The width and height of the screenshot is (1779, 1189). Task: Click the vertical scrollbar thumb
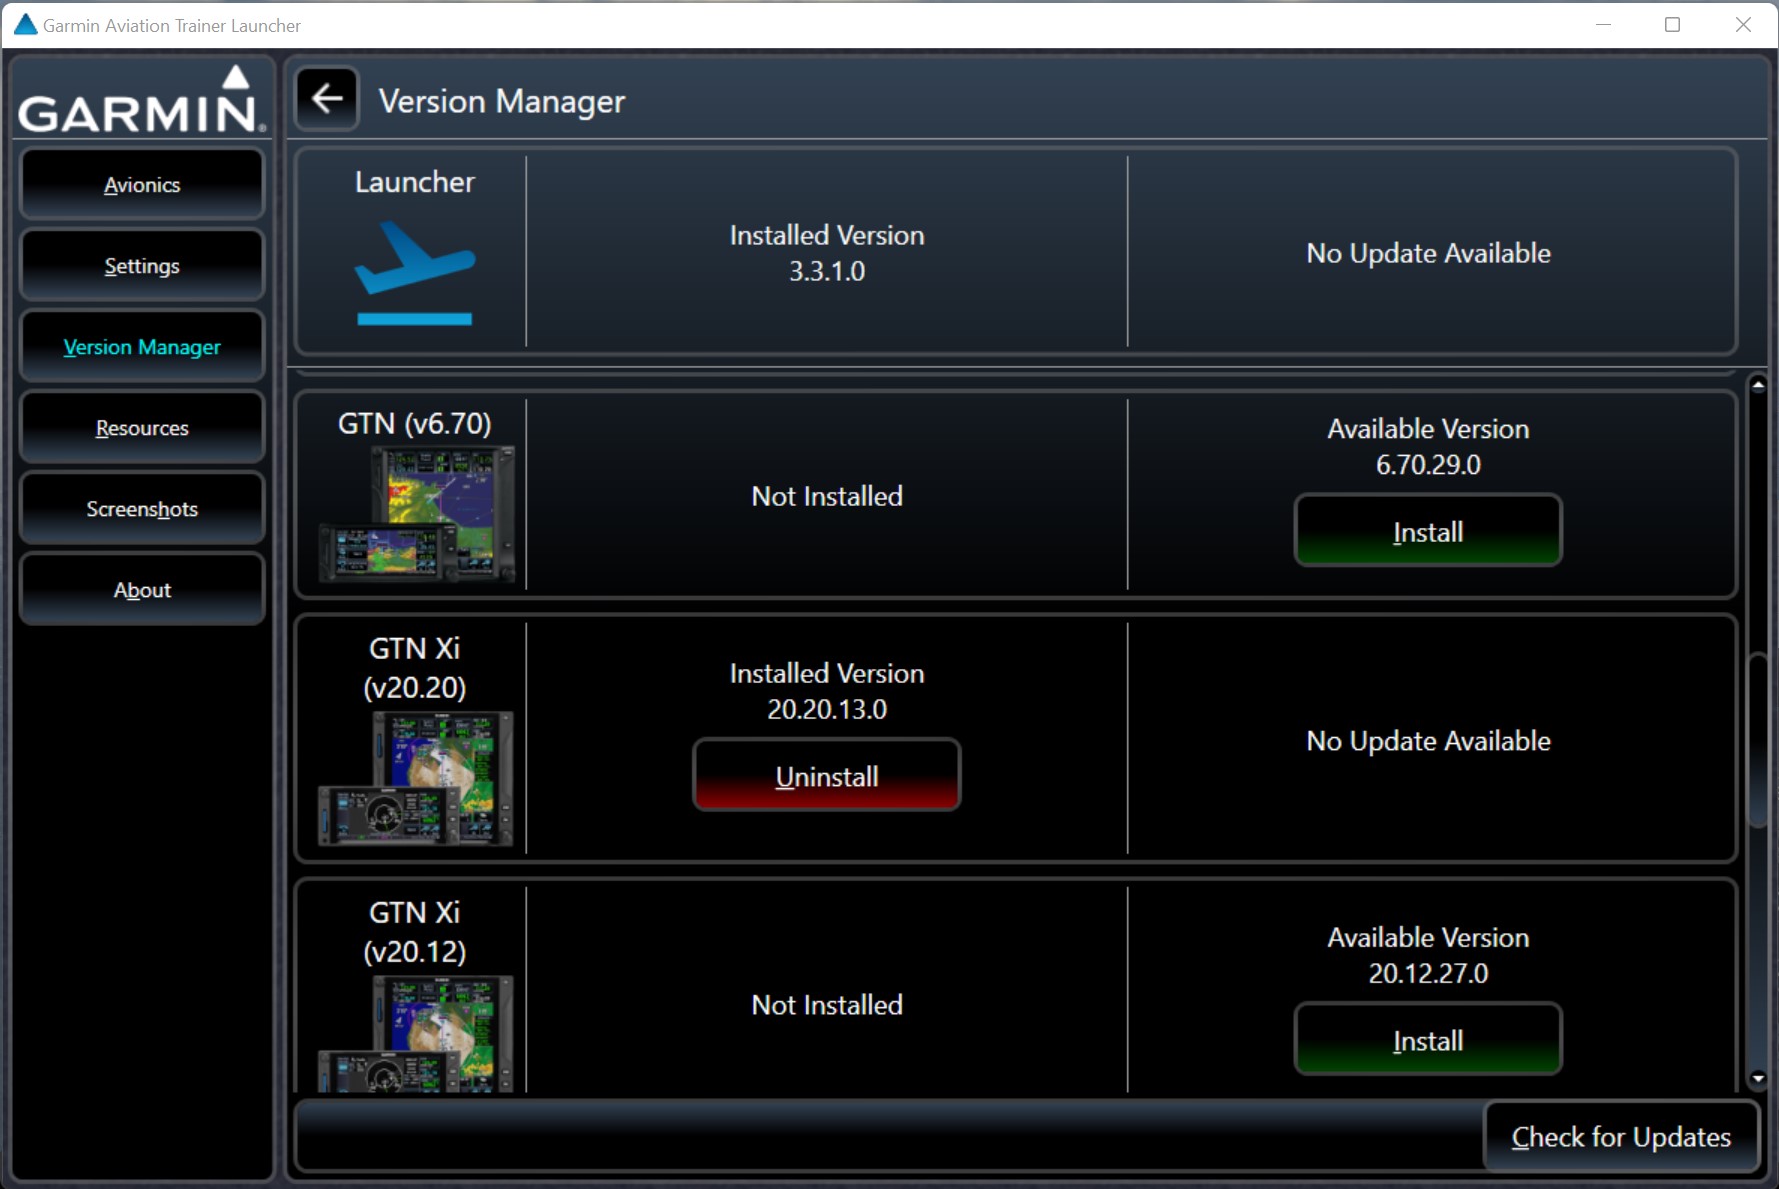coord(1758,739)
